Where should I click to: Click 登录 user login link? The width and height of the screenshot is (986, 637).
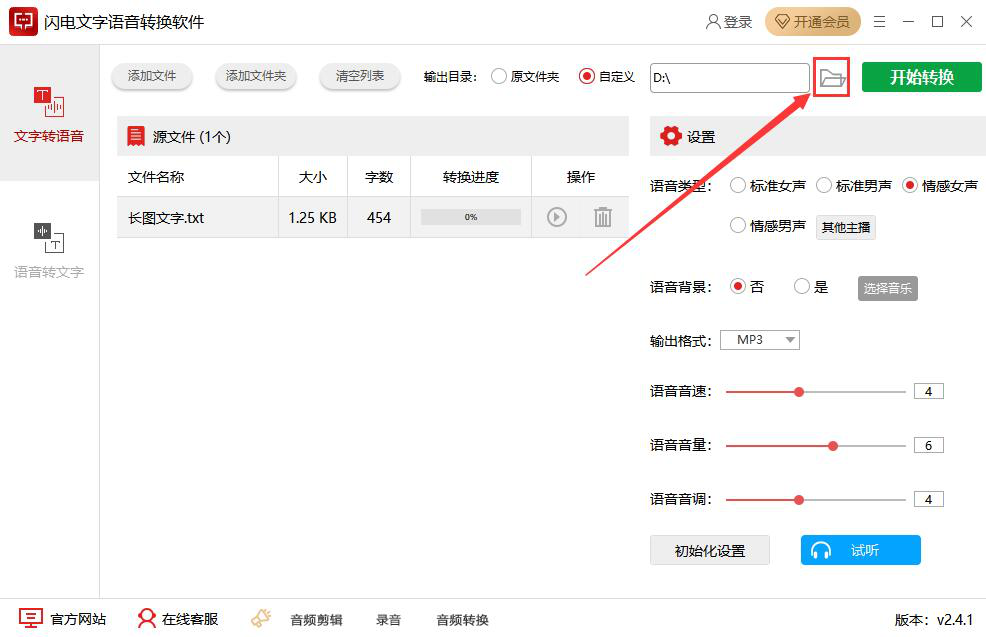point(729,22)
